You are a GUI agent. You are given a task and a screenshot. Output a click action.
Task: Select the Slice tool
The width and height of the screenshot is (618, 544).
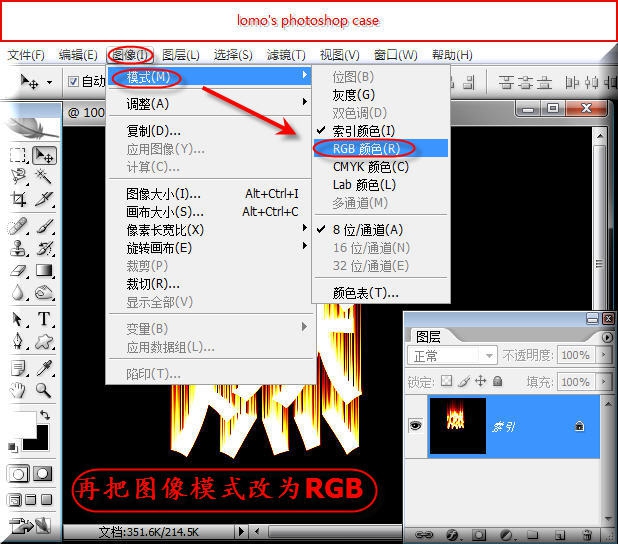click(x=44, y=199)
